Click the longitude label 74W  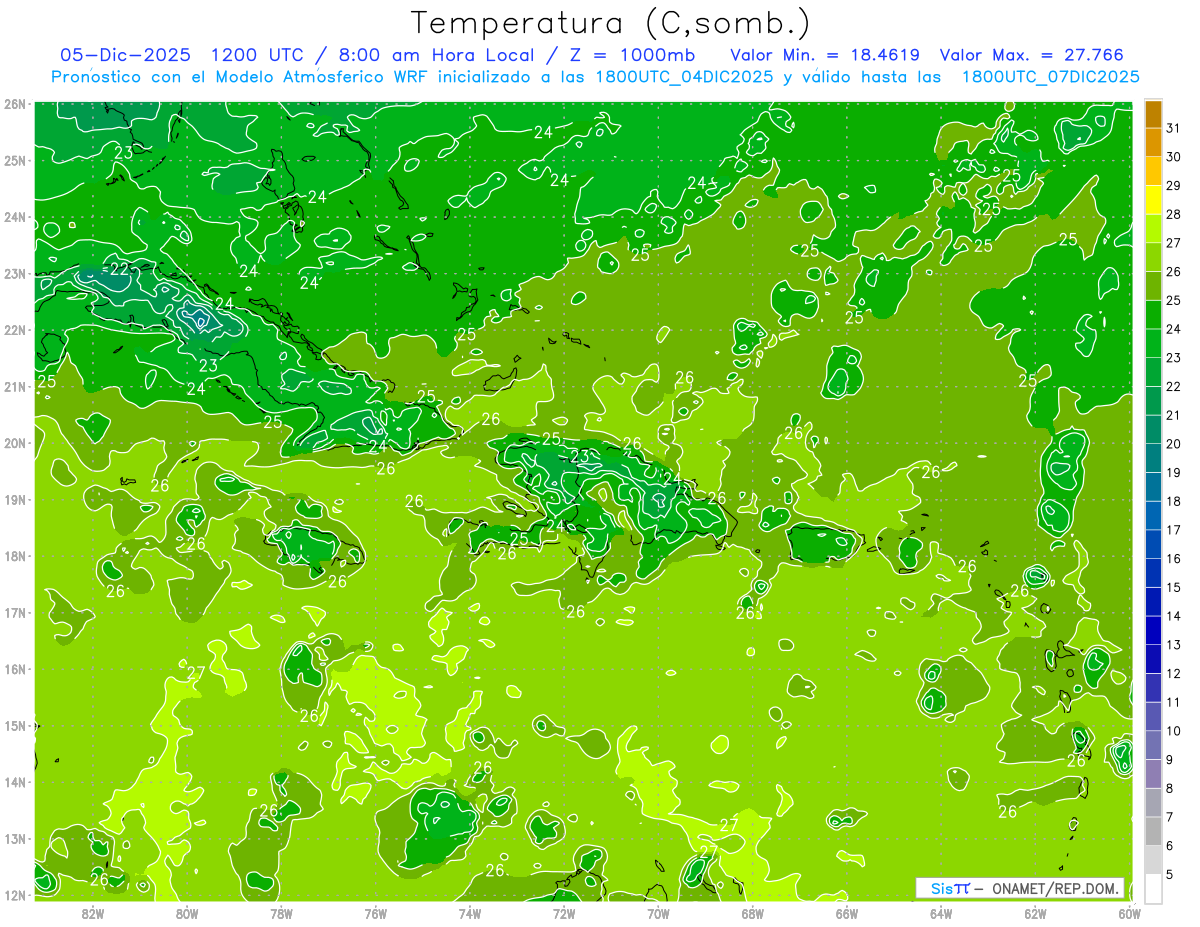click(x=470, y=913)
